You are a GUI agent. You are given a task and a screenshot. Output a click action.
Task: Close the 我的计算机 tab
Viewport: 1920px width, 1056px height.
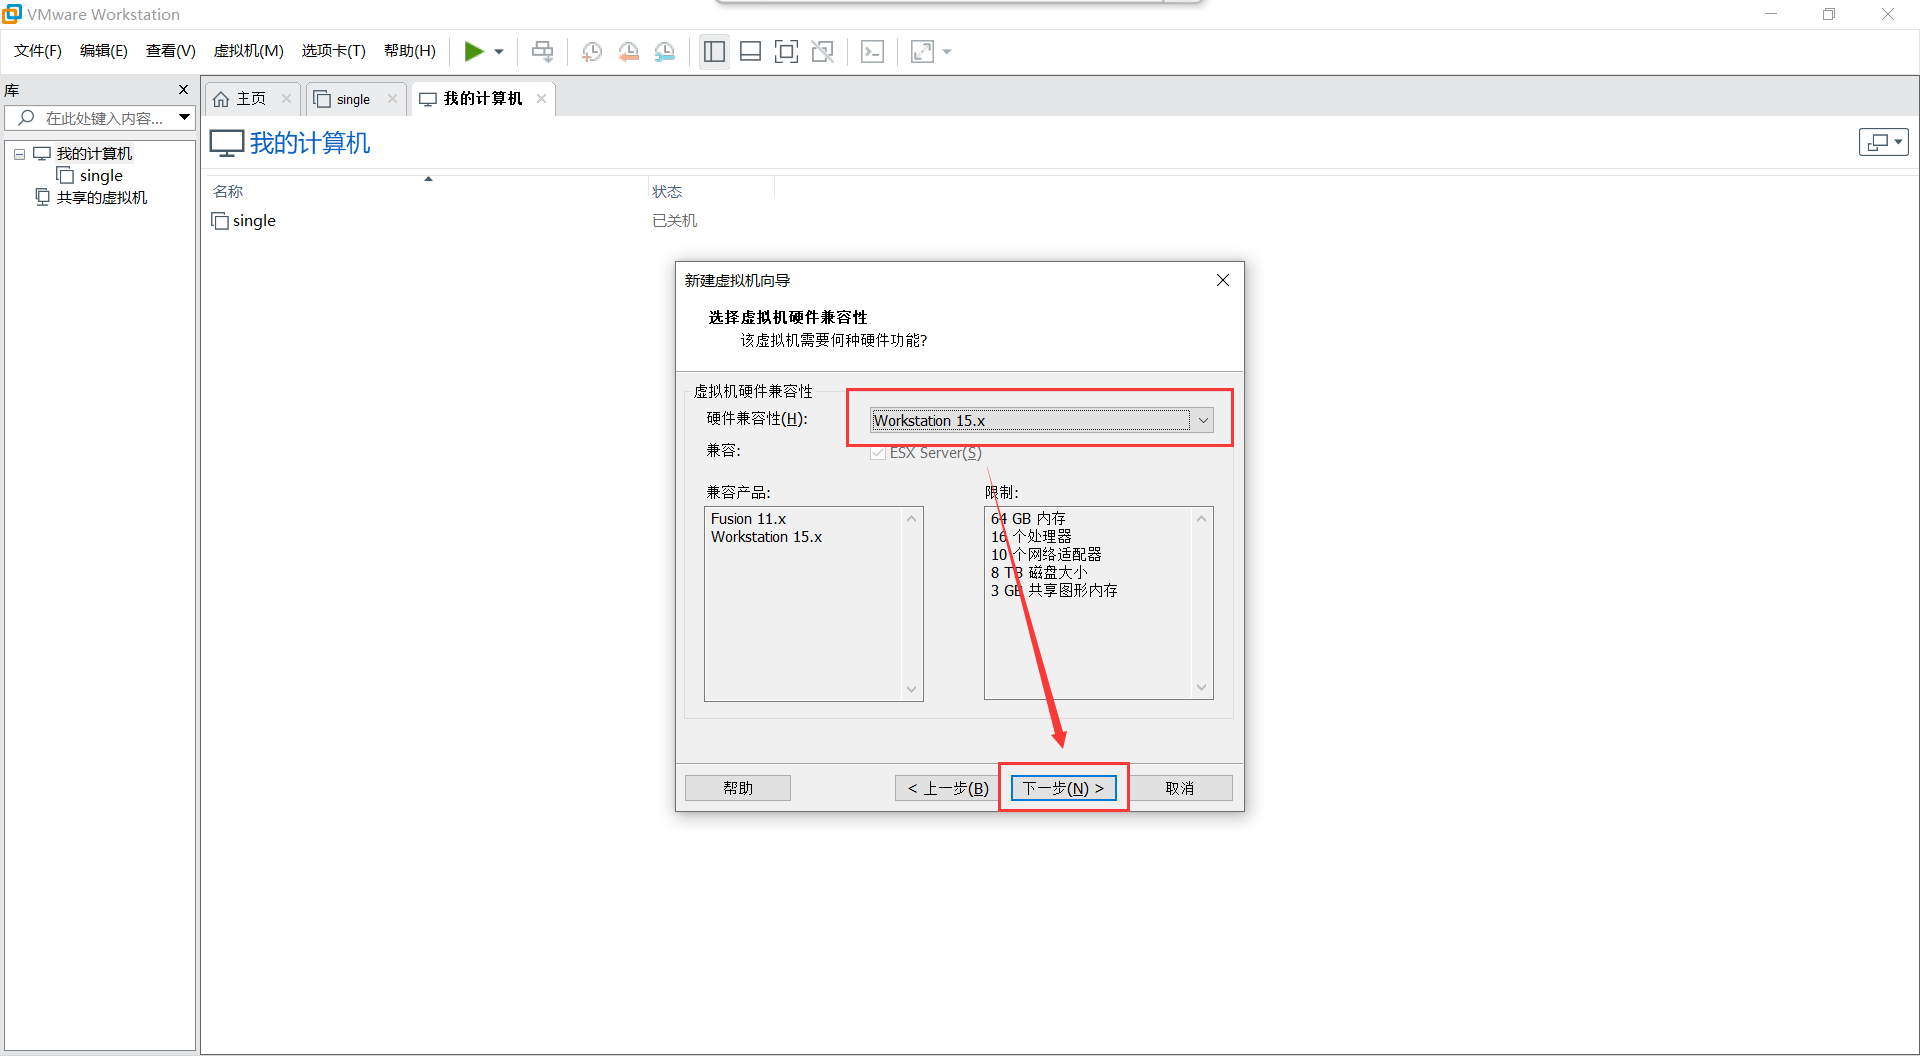[x=541, y=99]
